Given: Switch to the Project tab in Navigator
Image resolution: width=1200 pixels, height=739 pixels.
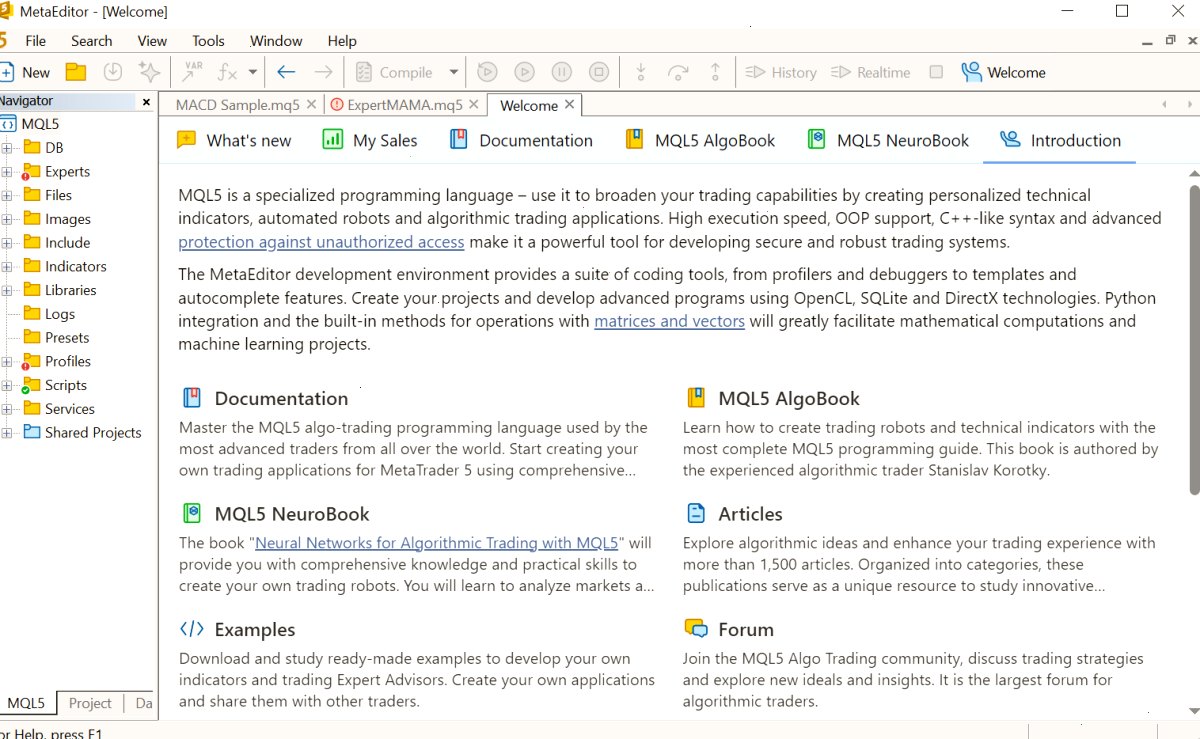Looking at the screenshot, I should tap(90, 703).
